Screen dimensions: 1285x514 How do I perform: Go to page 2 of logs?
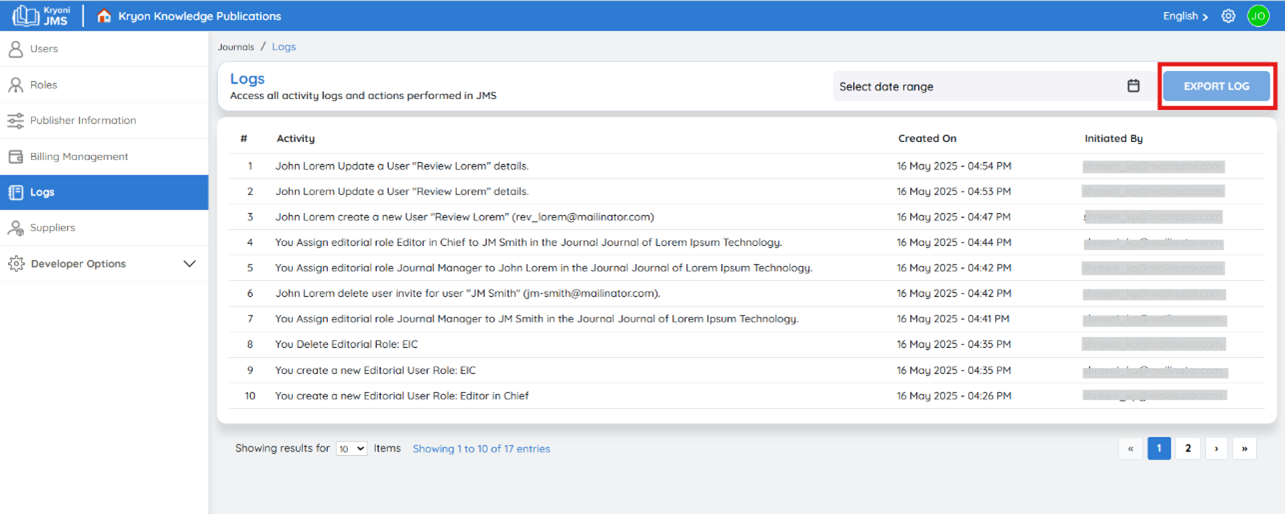(1187, 449)
